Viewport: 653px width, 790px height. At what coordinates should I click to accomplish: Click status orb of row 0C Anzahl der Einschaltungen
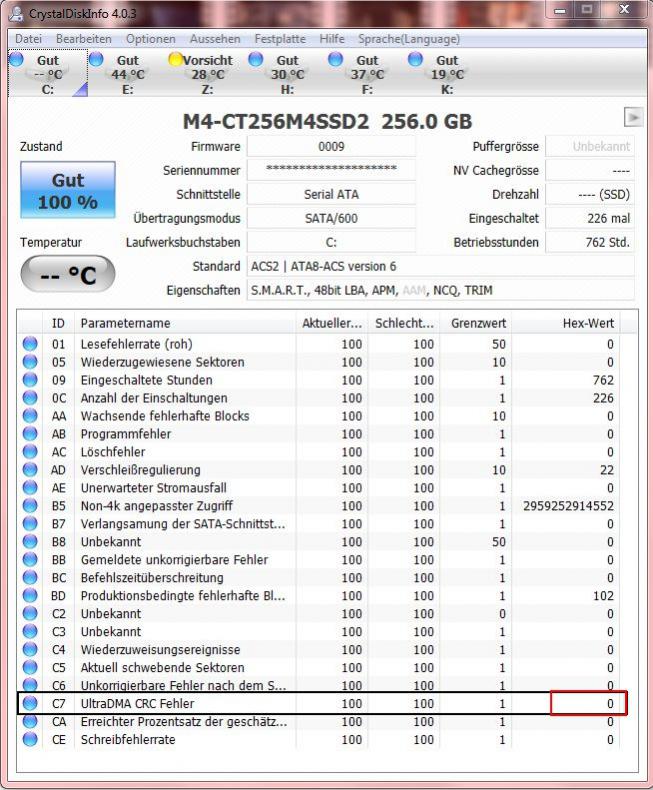point(30,398)
